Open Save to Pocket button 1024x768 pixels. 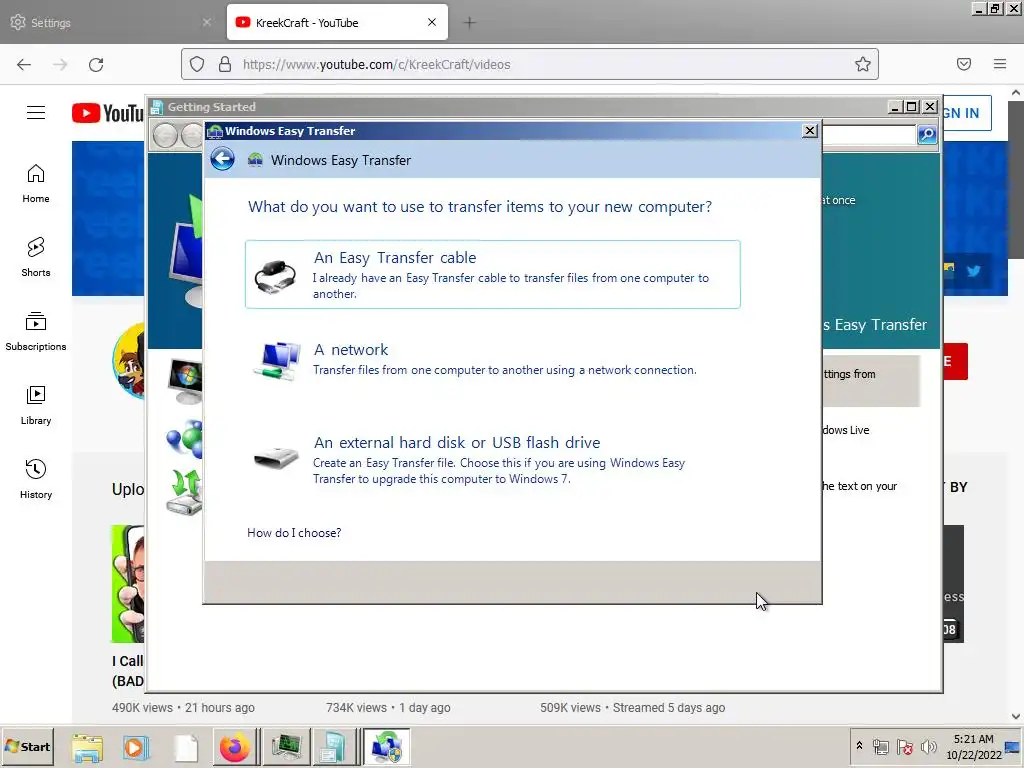964,64
